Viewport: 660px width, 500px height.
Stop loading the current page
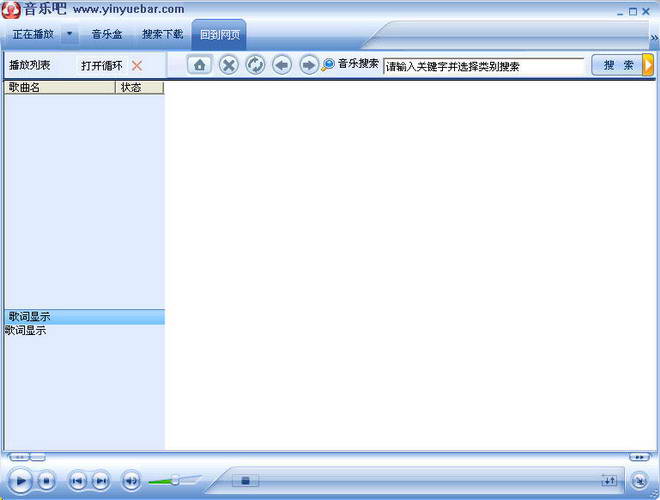coord(228,65)
